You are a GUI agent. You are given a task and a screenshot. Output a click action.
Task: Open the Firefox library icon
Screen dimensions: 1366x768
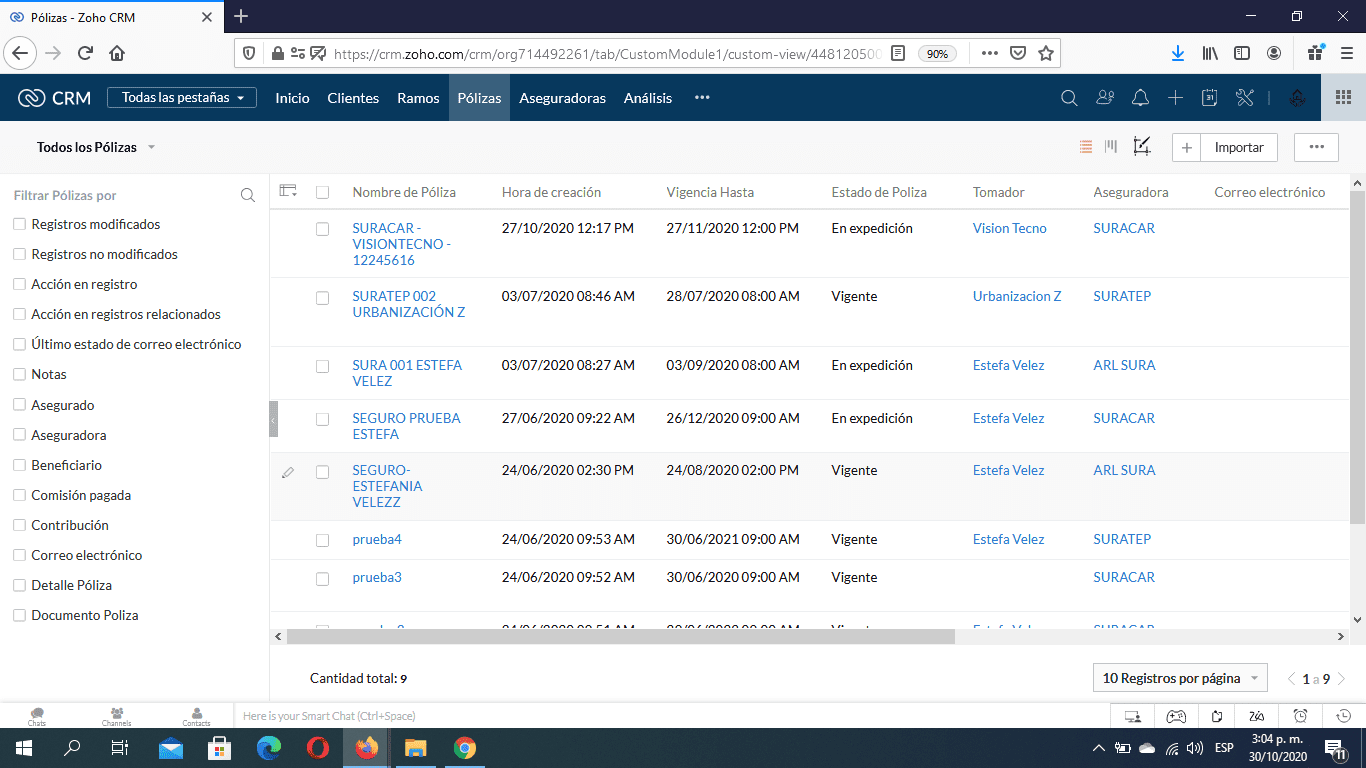1210,53
